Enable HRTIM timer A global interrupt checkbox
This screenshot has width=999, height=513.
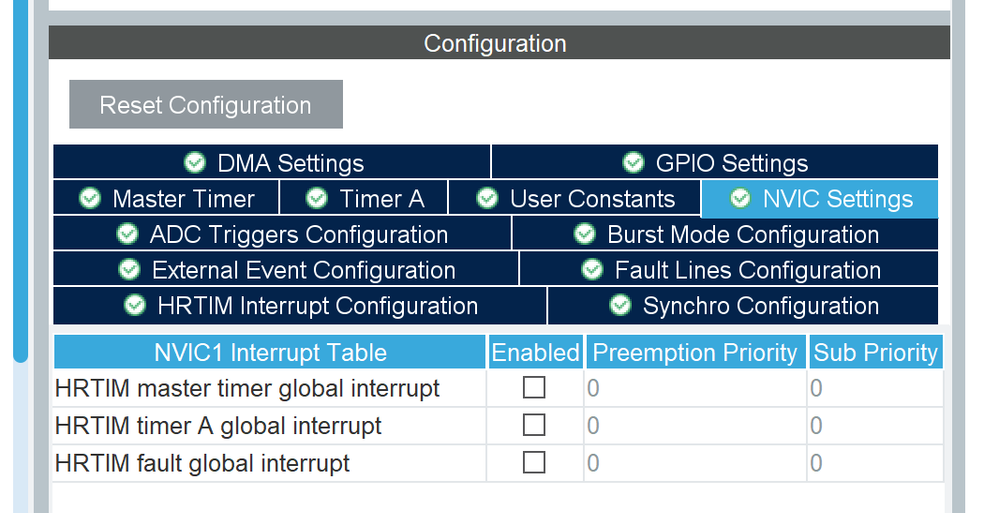tap(534, 425)
